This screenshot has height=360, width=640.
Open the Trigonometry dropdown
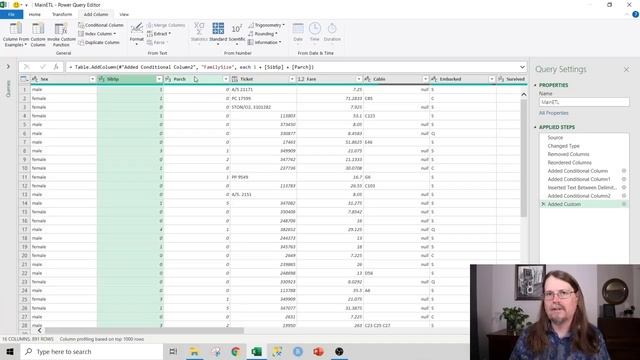pyautogui.click(x=267, y=25)
